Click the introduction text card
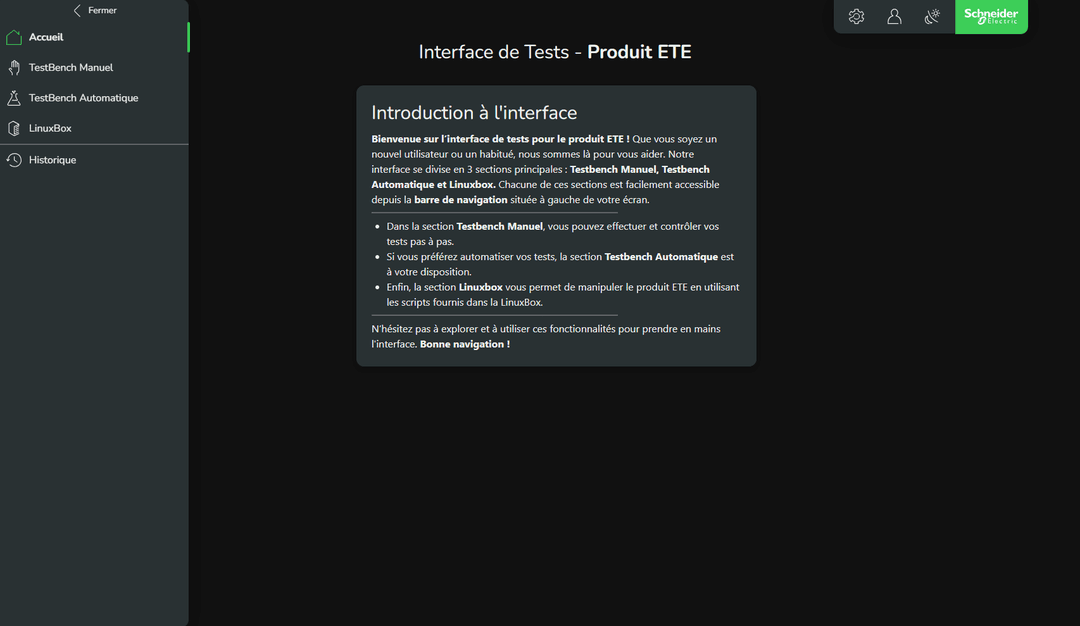This screenshot has height=626, width=1080. tap(556, 225)
